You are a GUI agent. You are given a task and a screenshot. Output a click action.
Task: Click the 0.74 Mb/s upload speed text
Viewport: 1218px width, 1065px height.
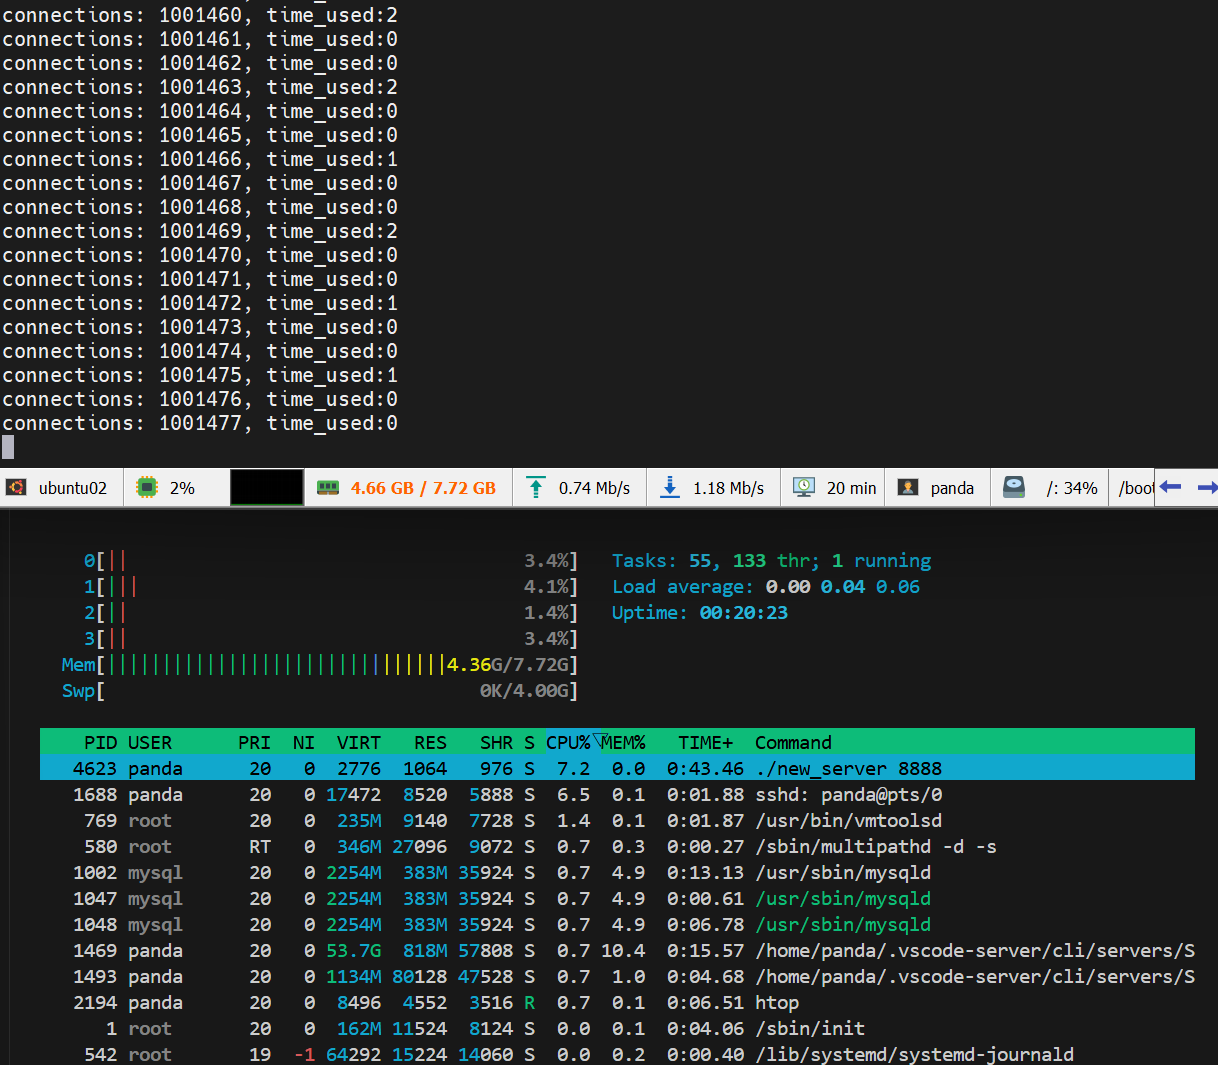[595, 488]
